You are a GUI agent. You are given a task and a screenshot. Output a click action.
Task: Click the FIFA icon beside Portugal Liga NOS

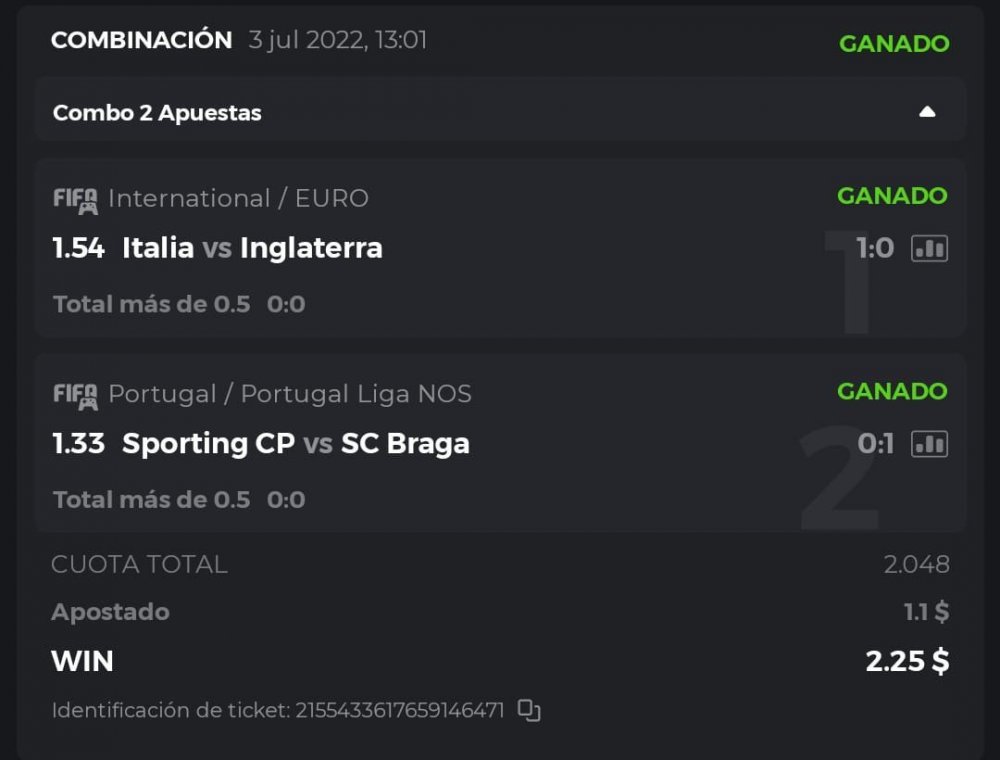pyautogui.click(x=75, y=395)
